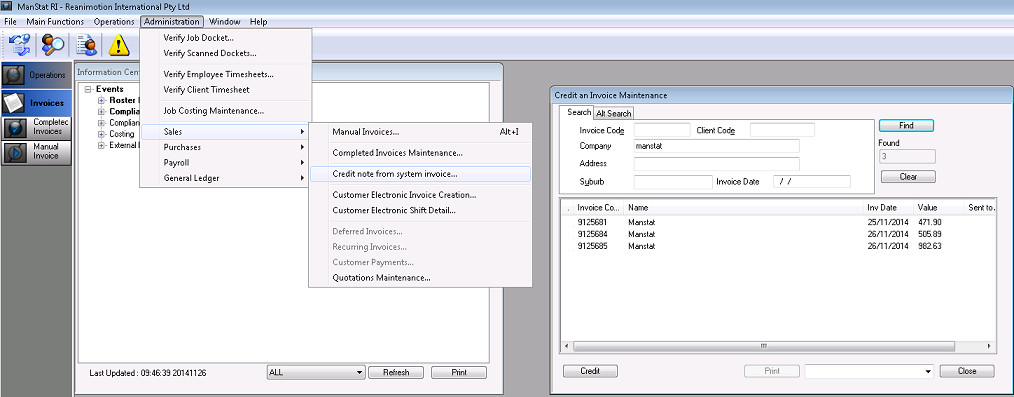Open the Operations sidebar section

pos(36,76)
